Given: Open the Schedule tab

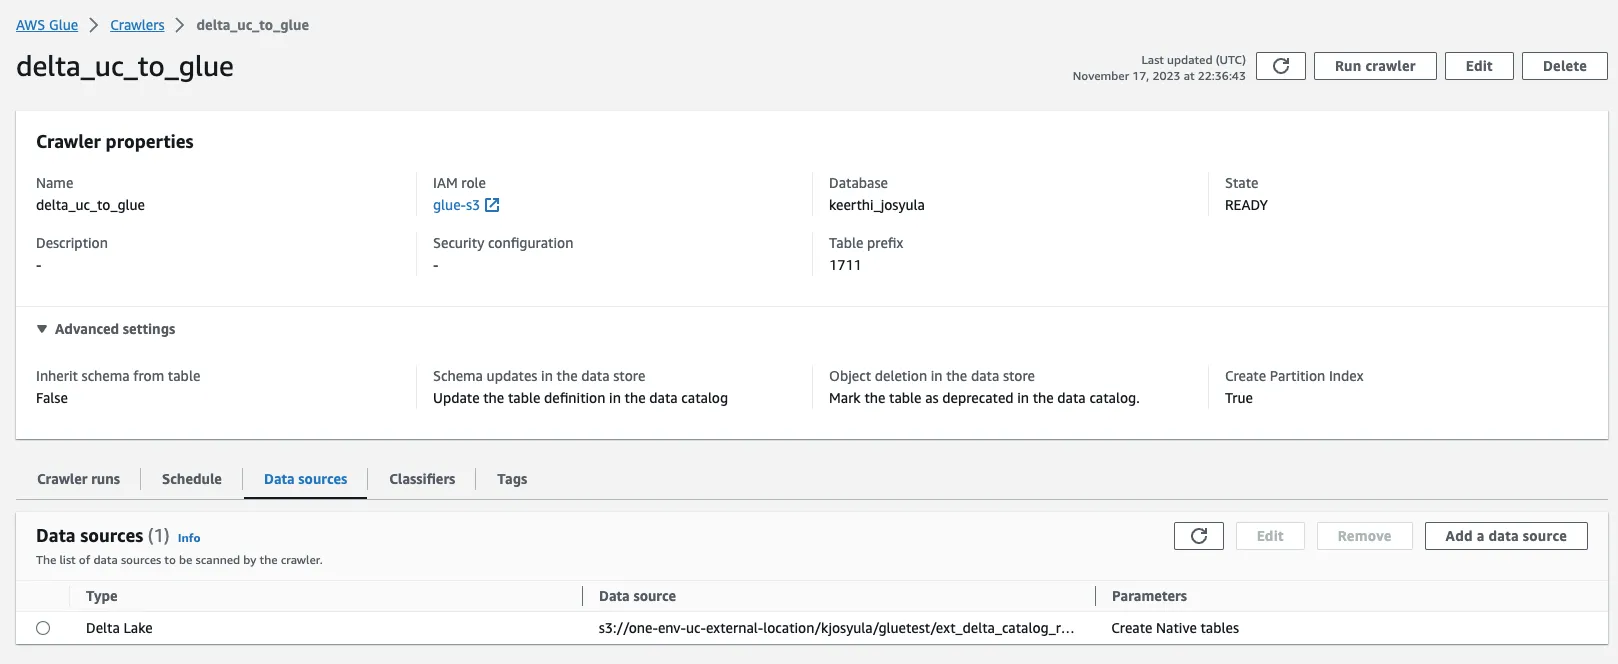Looking at the screenshot, I should coord(191,479).
